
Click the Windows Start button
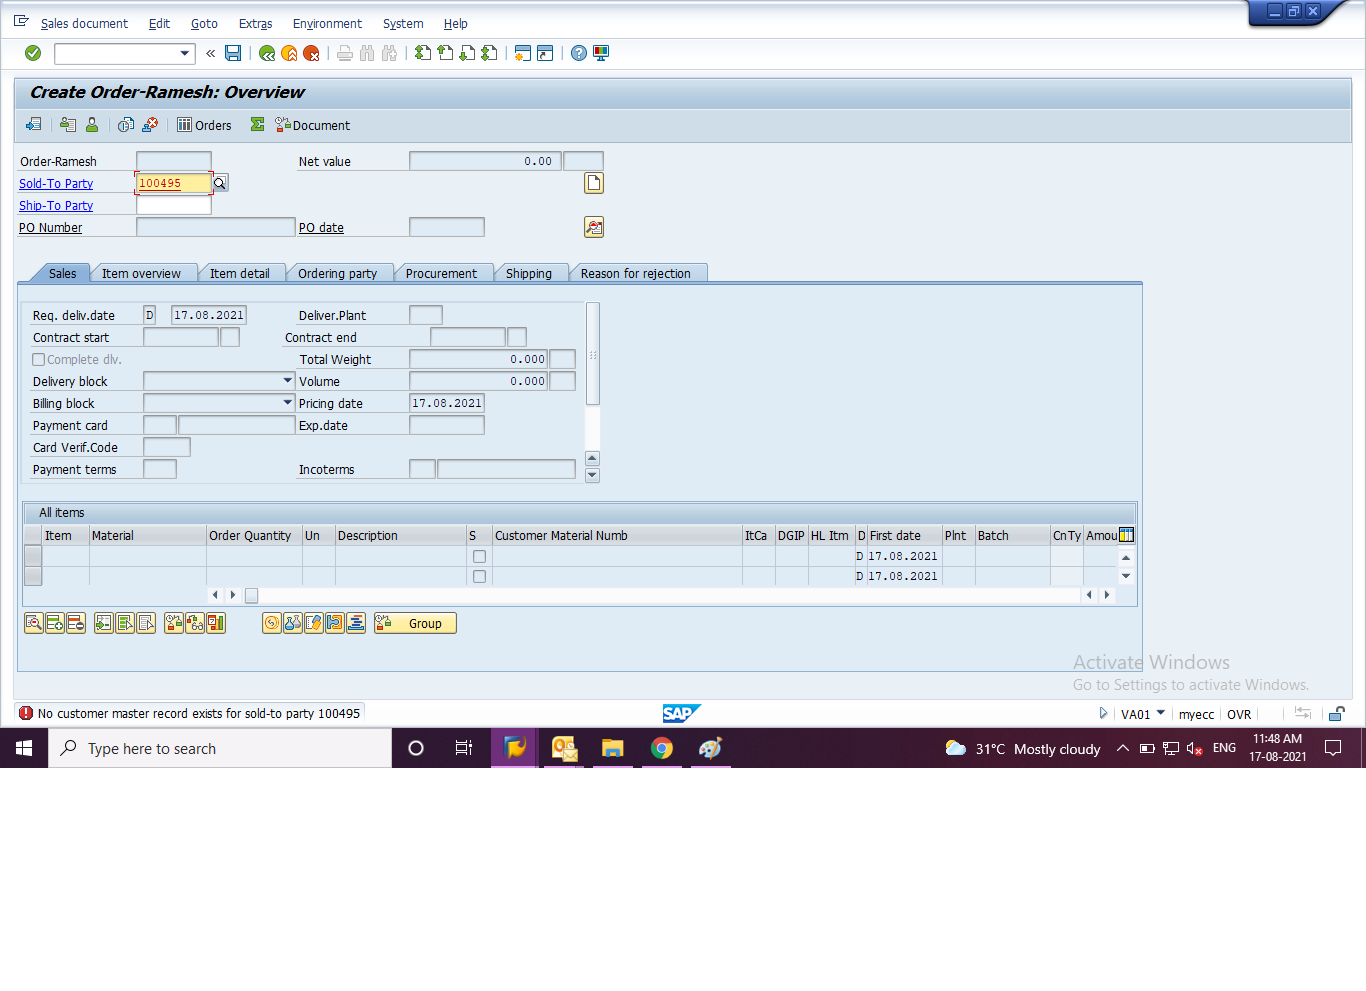click(24, 748)
